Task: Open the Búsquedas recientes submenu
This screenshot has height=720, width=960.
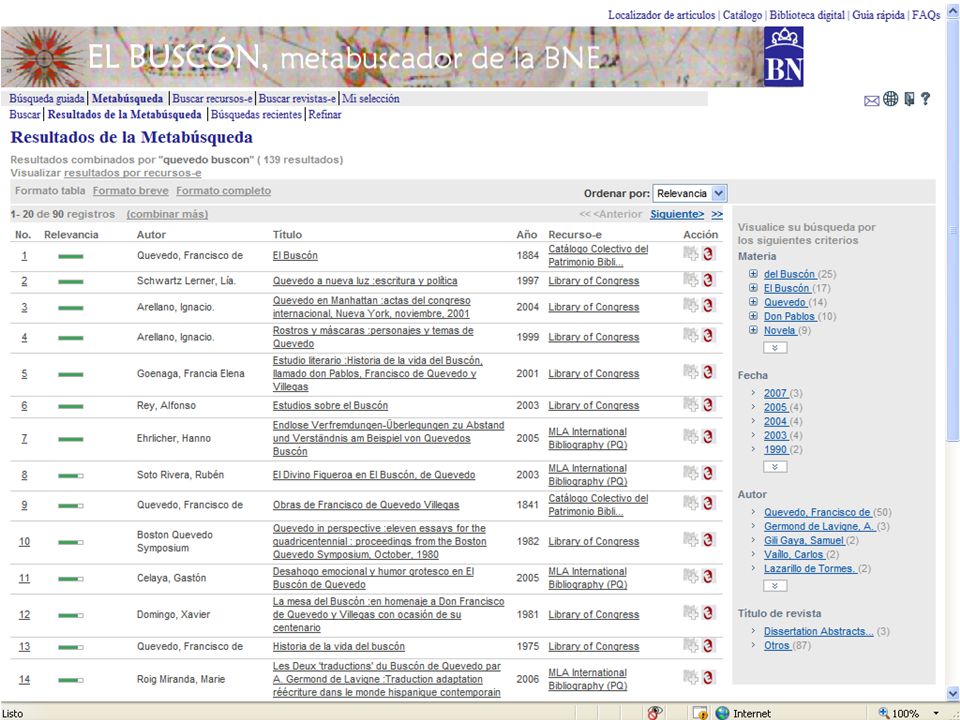Action: [x=257, y=114]
